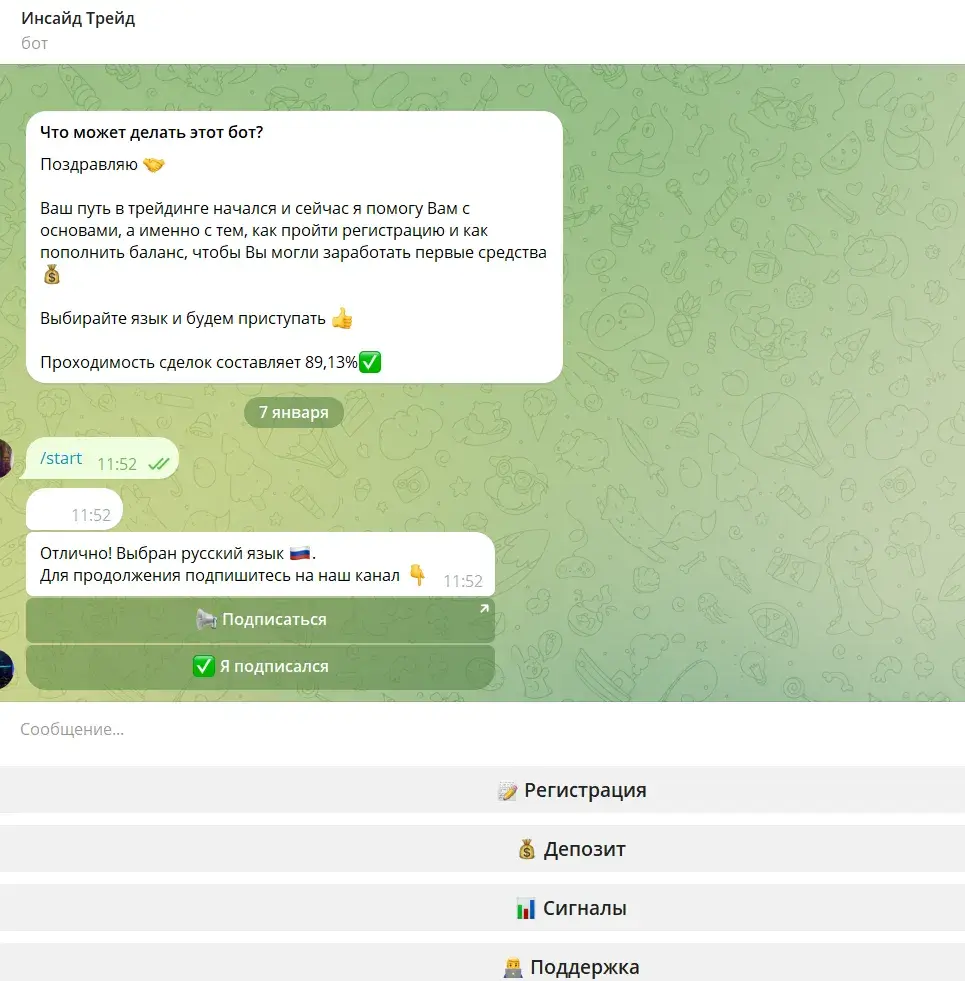
Task: Click the Подписаться inline channel button
Action: 260,619
